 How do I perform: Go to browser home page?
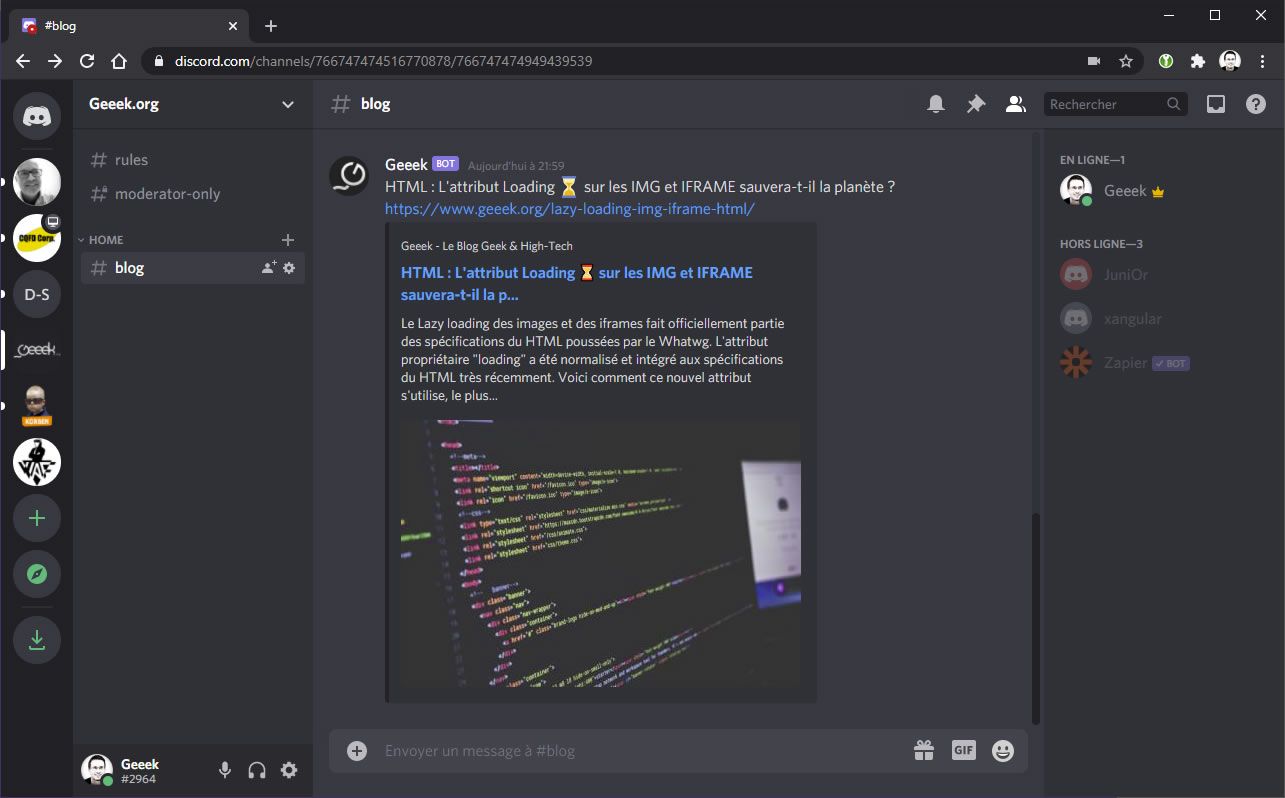point(119,61)
